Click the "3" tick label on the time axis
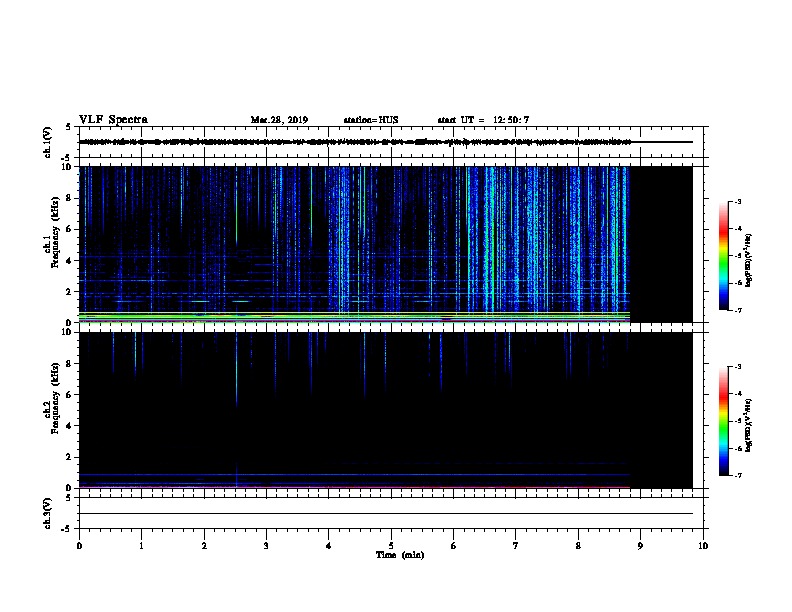Viewport: 792px width, 612px height. pos(266,546)
